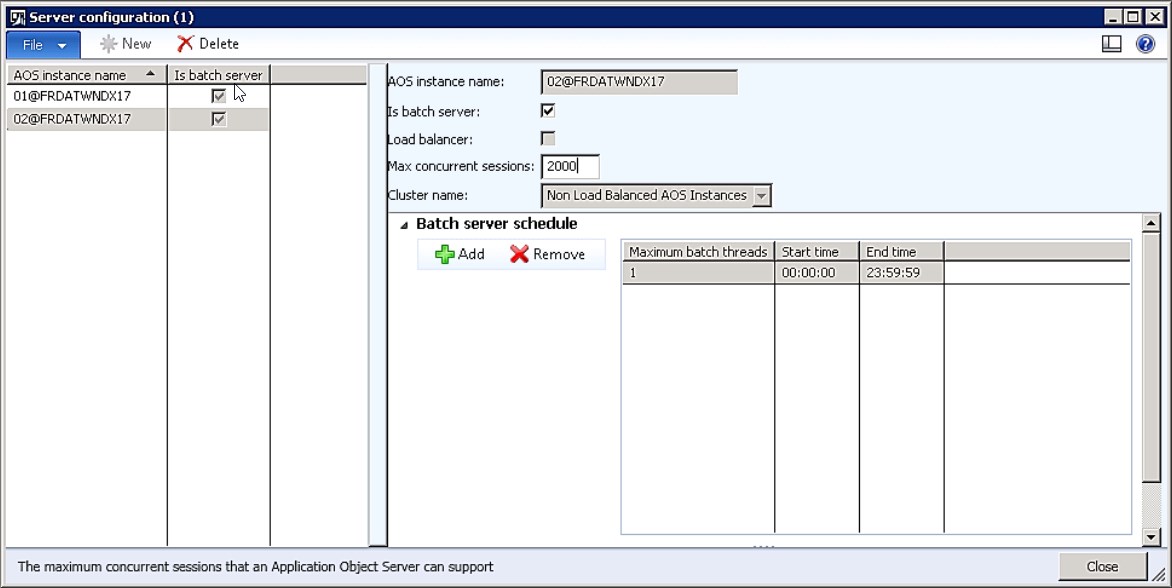Open the File menu
Screen dimensions: 1172x588
[x=43, y=45]
